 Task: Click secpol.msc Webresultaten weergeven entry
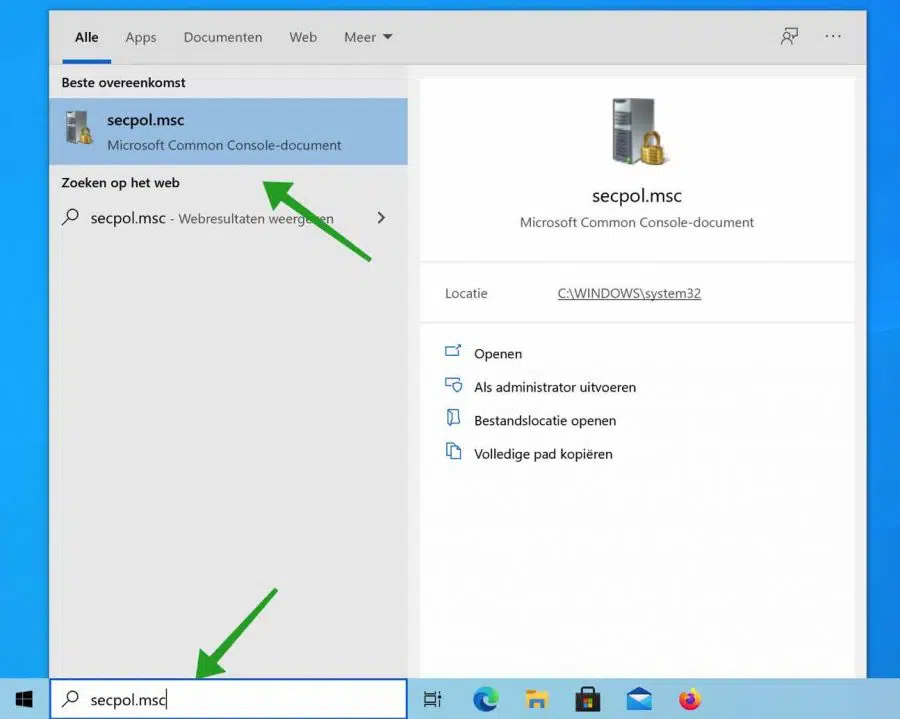click(228, 217)
